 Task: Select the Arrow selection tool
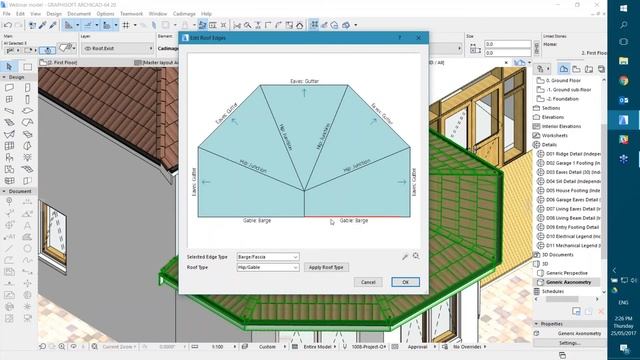coord(9,66)
